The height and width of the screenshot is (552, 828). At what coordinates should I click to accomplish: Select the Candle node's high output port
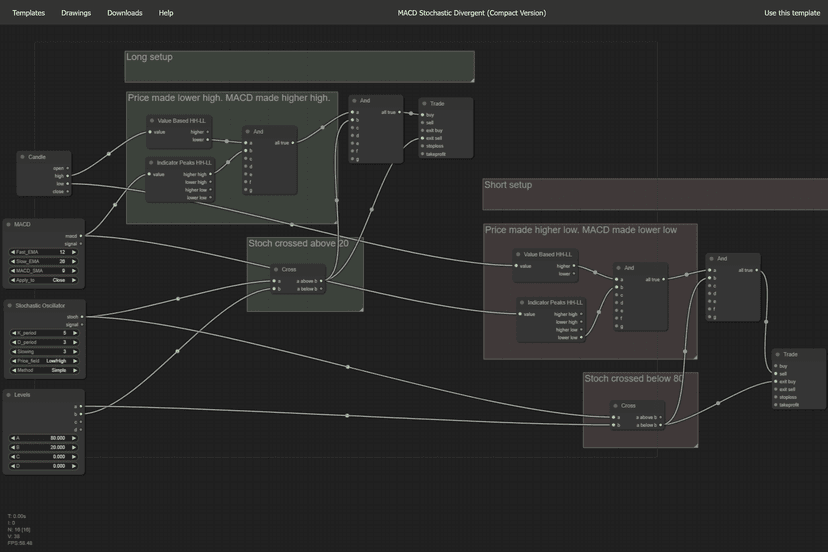coord(68,176)
